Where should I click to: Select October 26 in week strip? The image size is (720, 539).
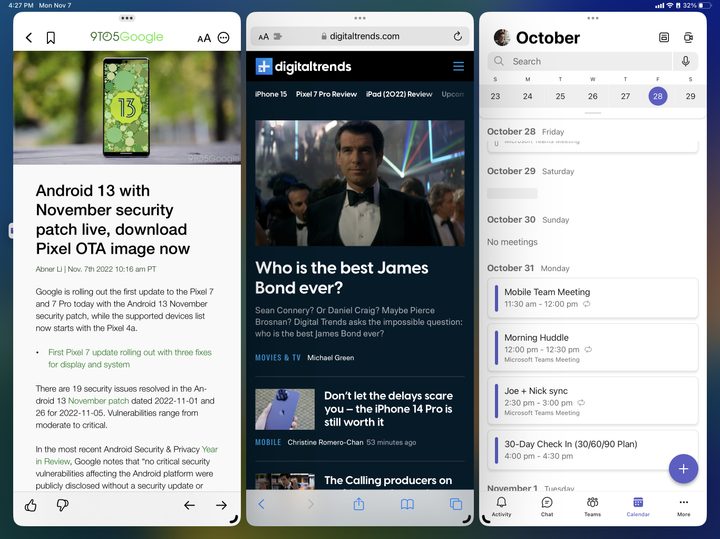(x=593, y=96)
